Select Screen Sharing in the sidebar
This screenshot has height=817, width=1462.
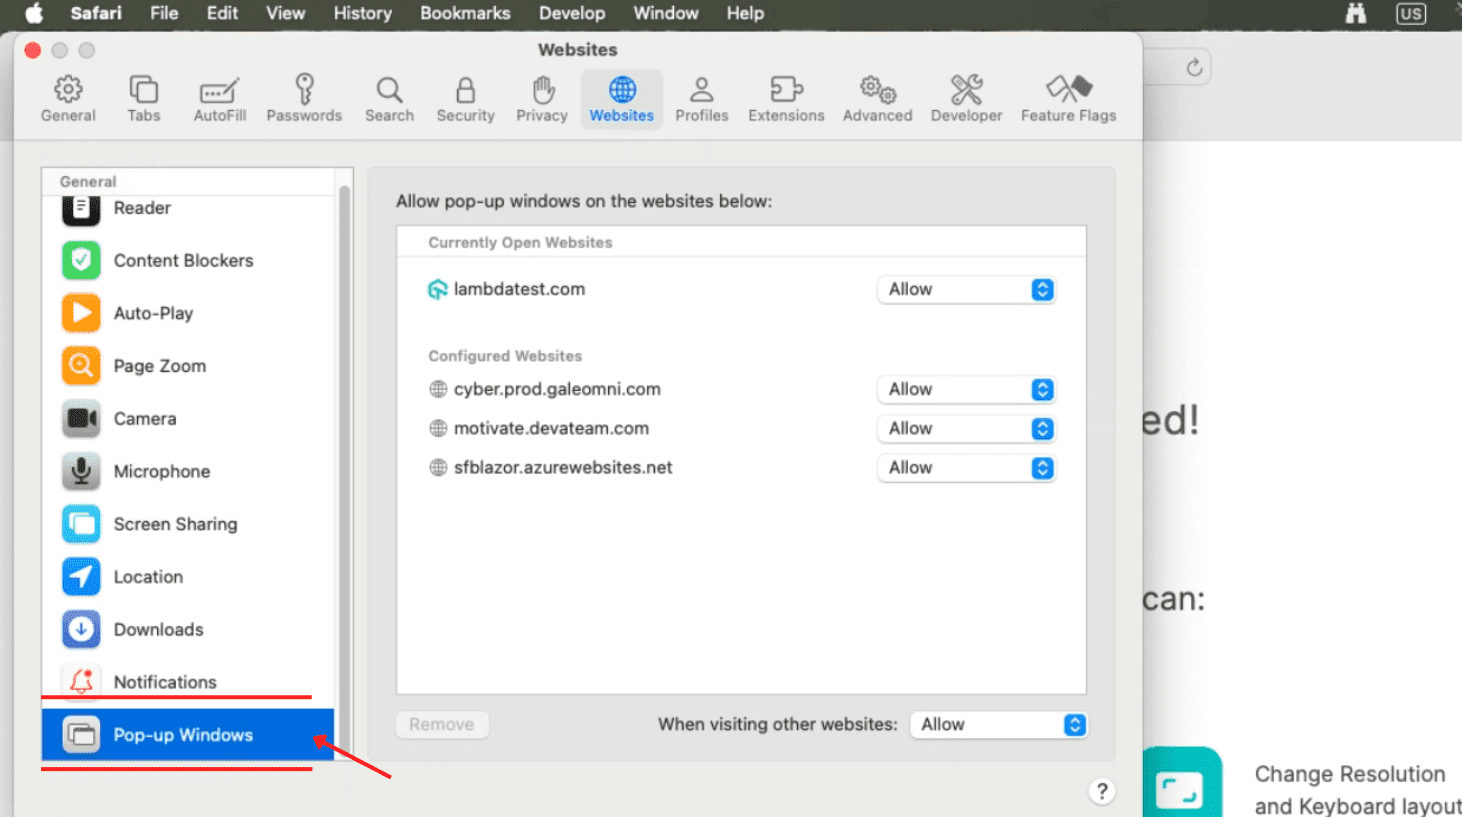point(188,524)
